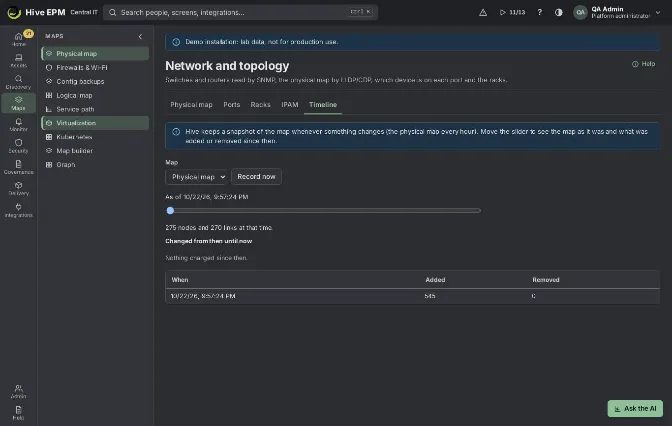Open Home in the left rail
Screen dimensions: 672x426
[18, 39]
